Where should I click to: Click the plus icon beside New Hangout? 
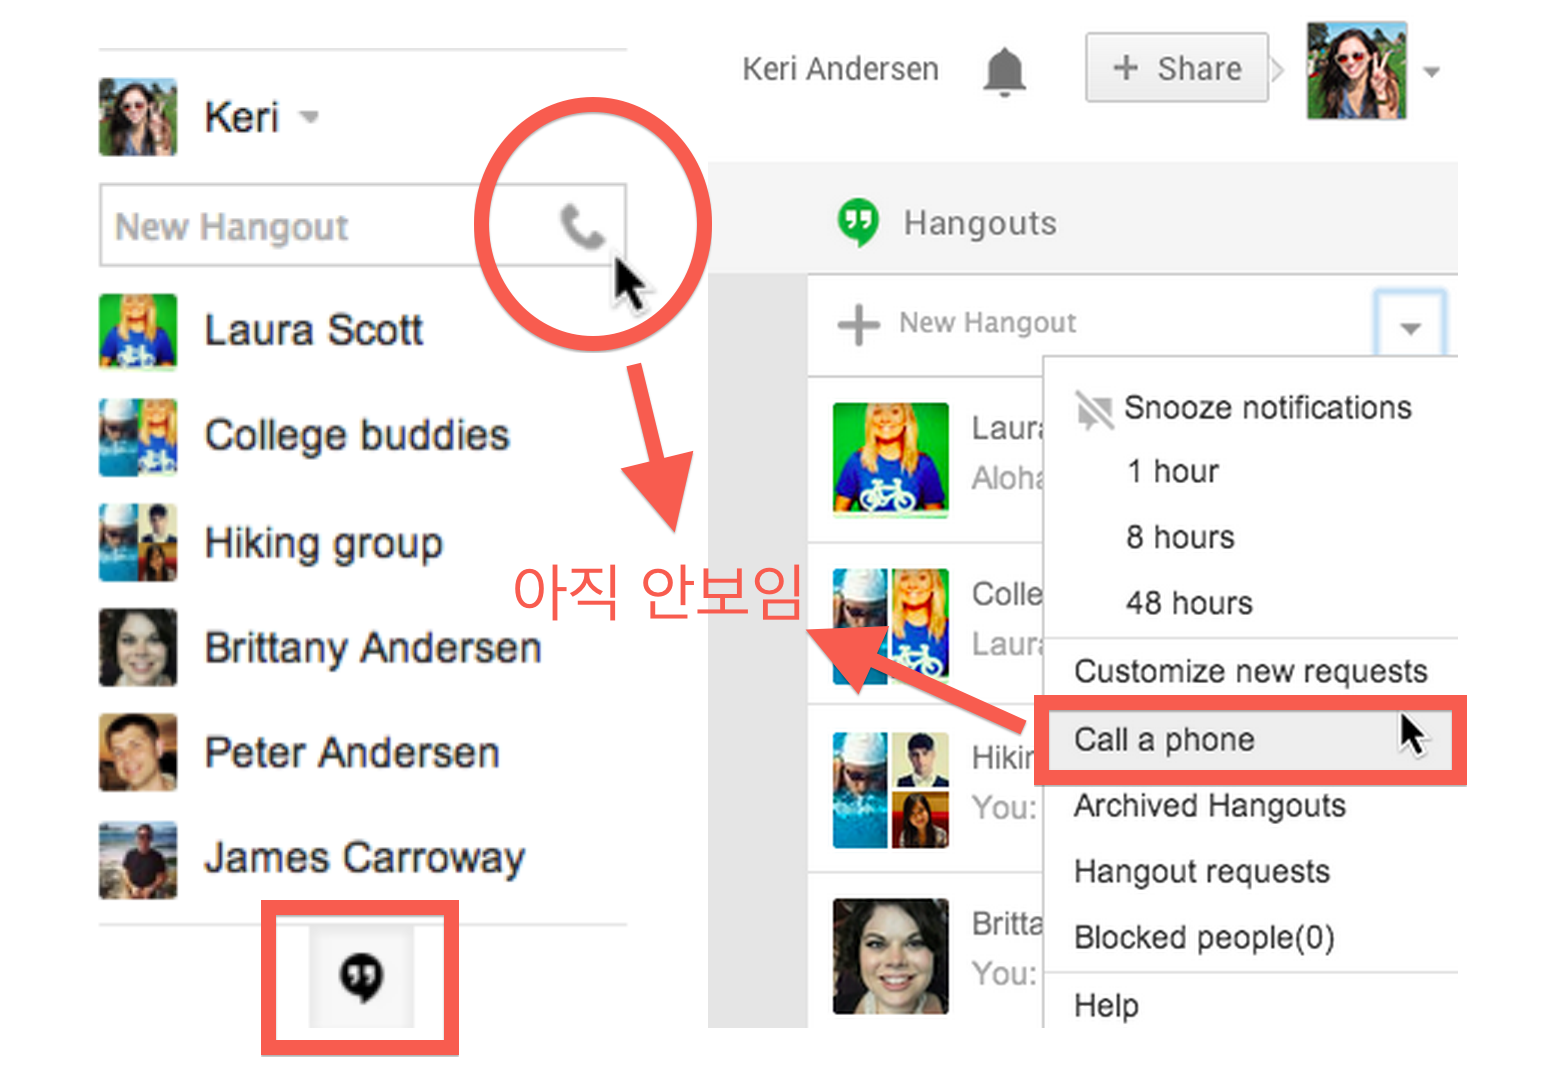858,324
